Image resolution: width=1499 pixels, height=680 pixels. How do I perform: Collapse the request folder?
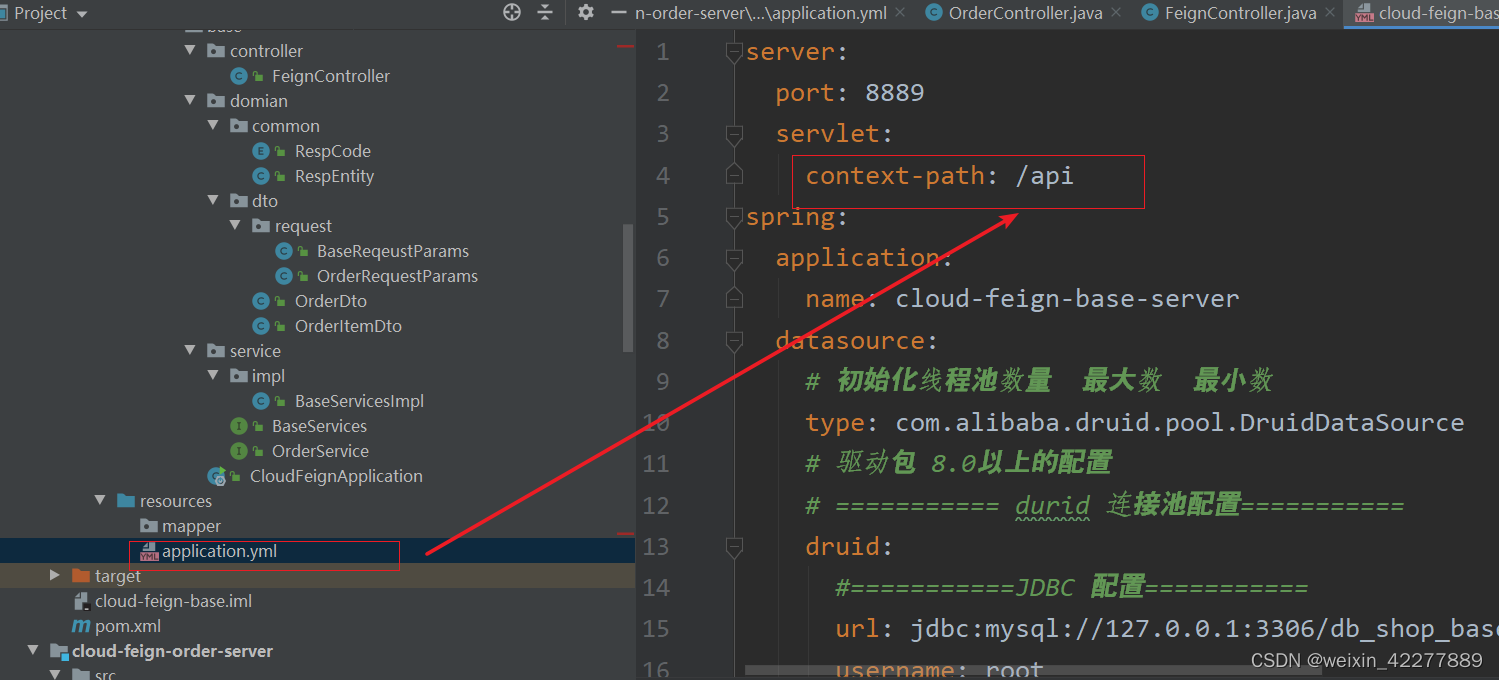coord(234,225)
